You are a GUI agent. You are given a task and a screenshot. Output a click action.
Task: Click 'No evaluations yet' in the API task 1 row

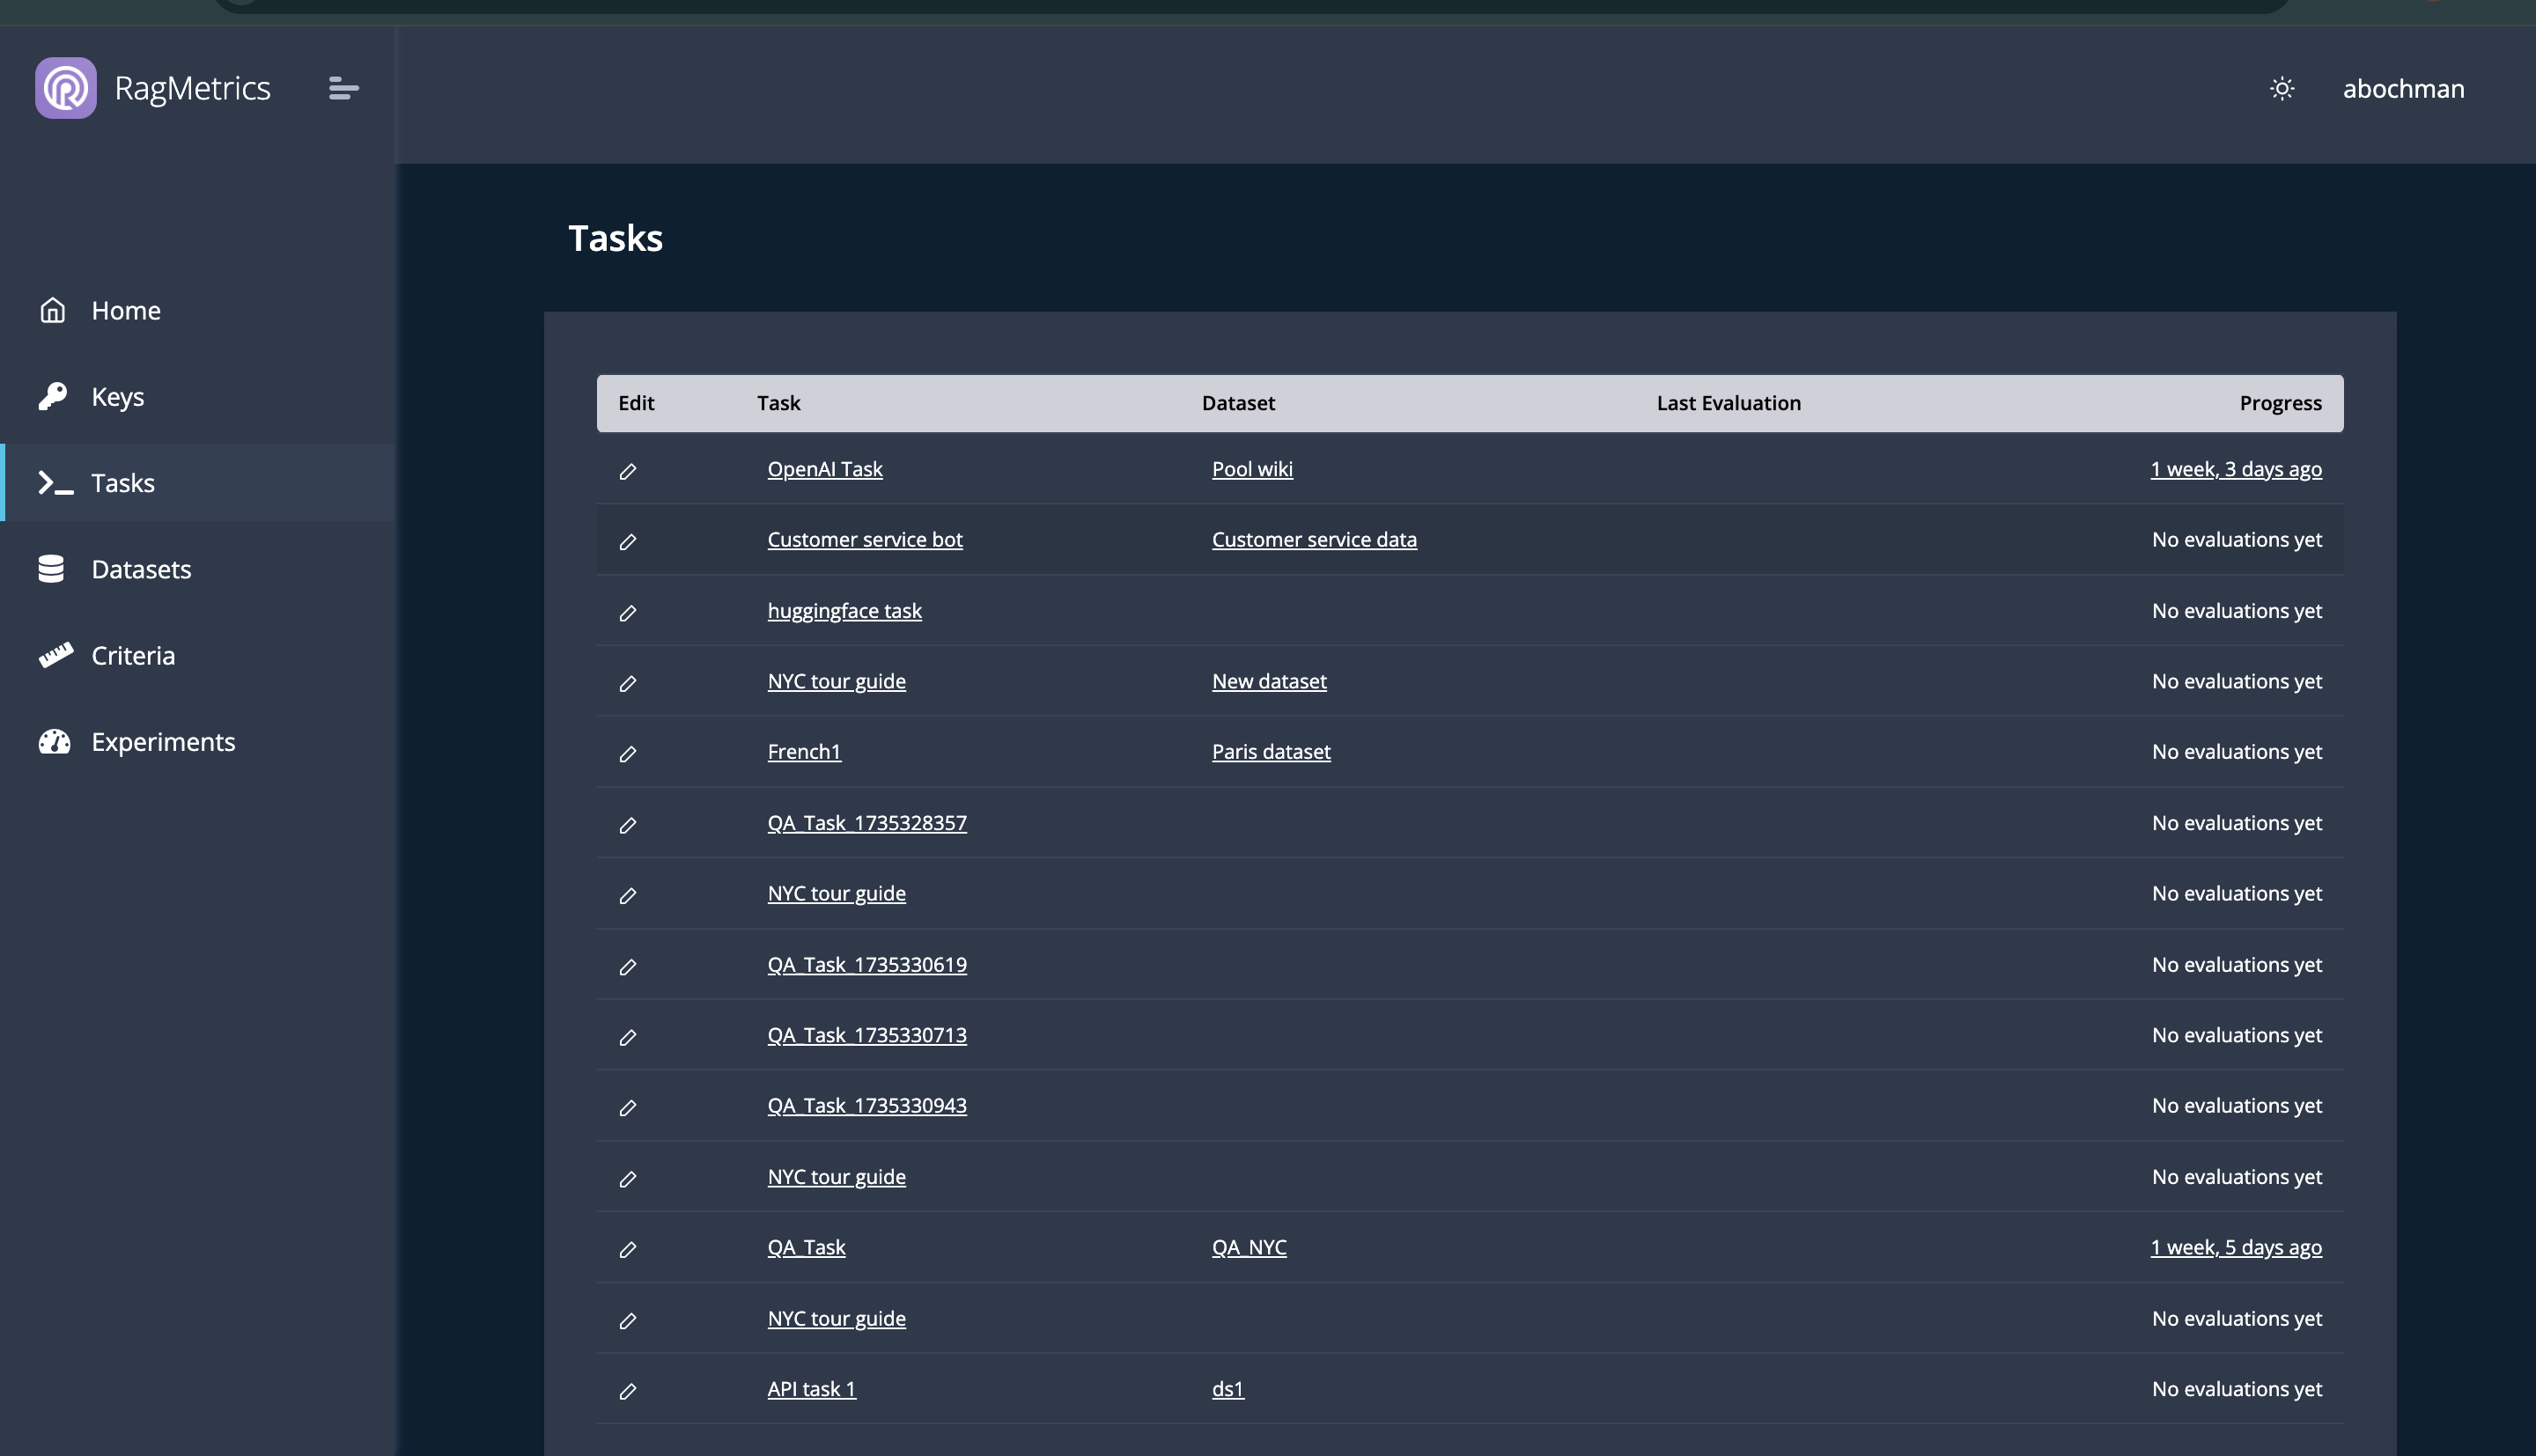click(2237, 1389)
